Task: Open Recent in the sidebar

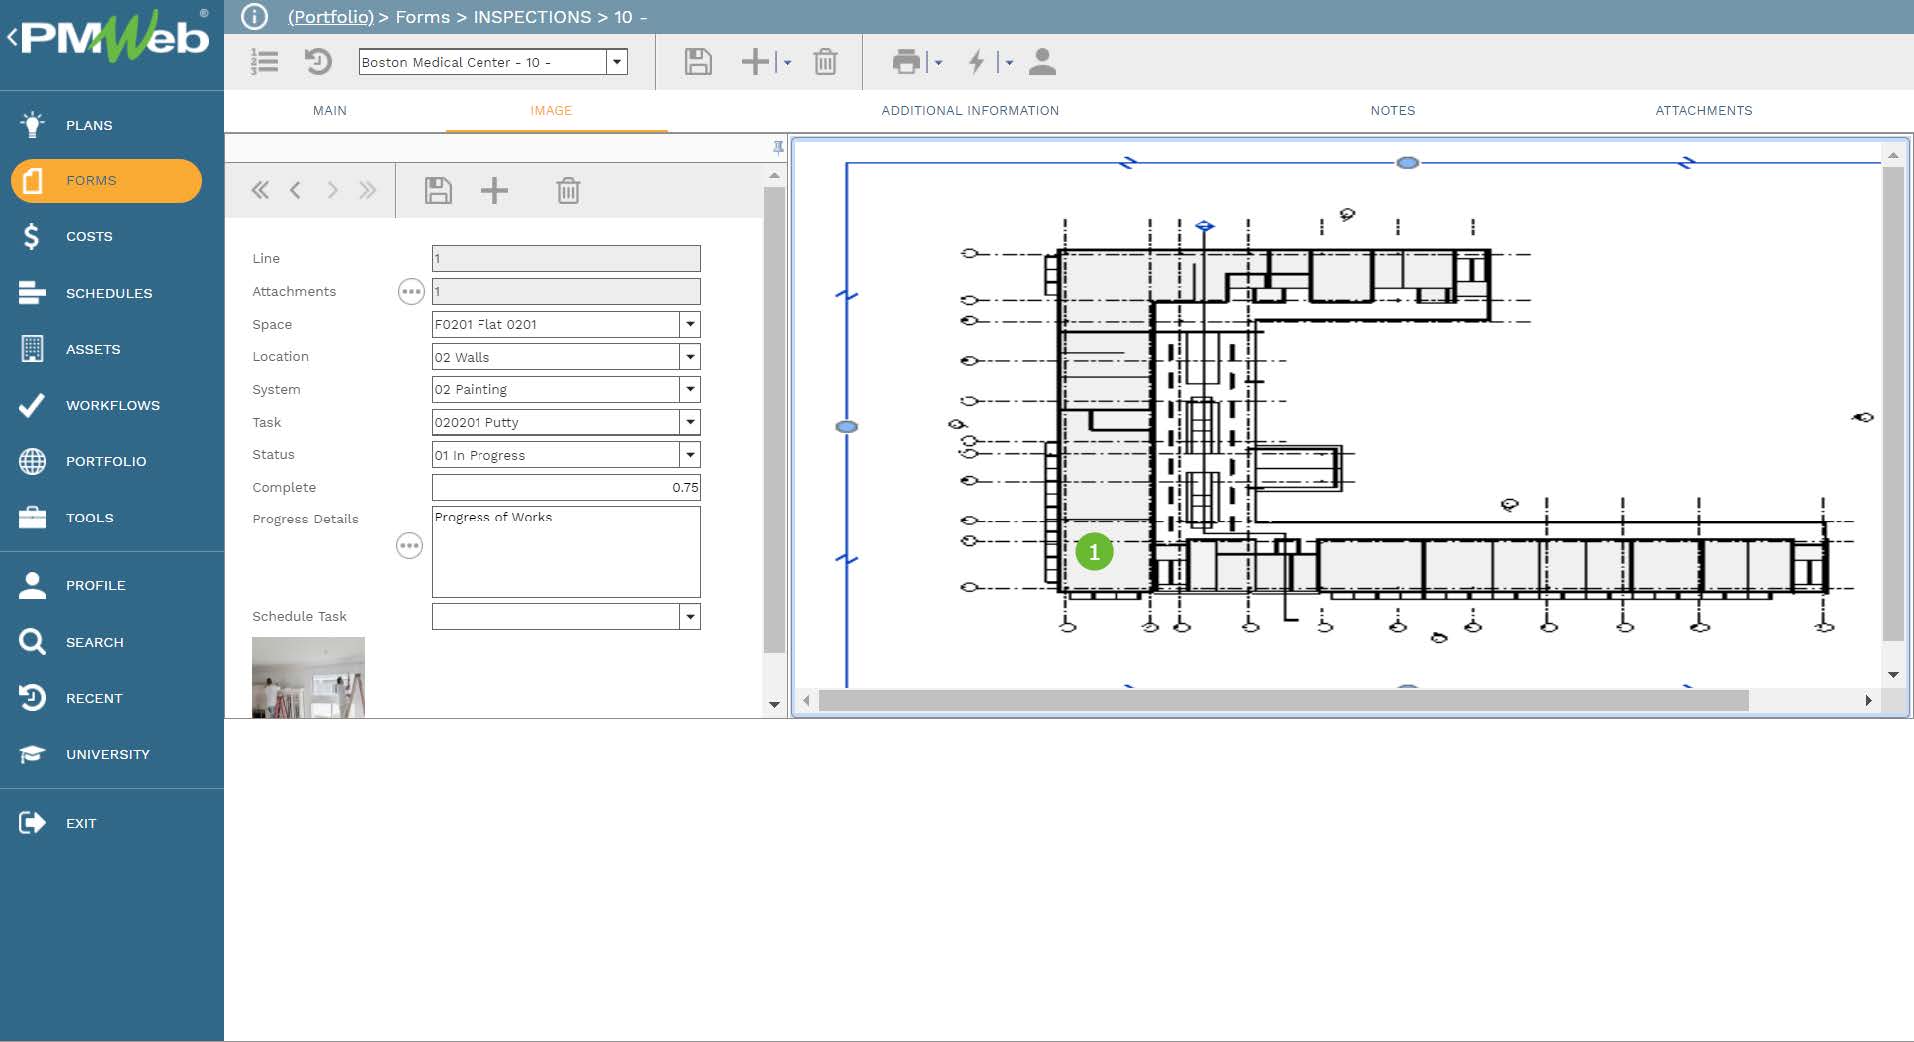Action: [93, 698]
